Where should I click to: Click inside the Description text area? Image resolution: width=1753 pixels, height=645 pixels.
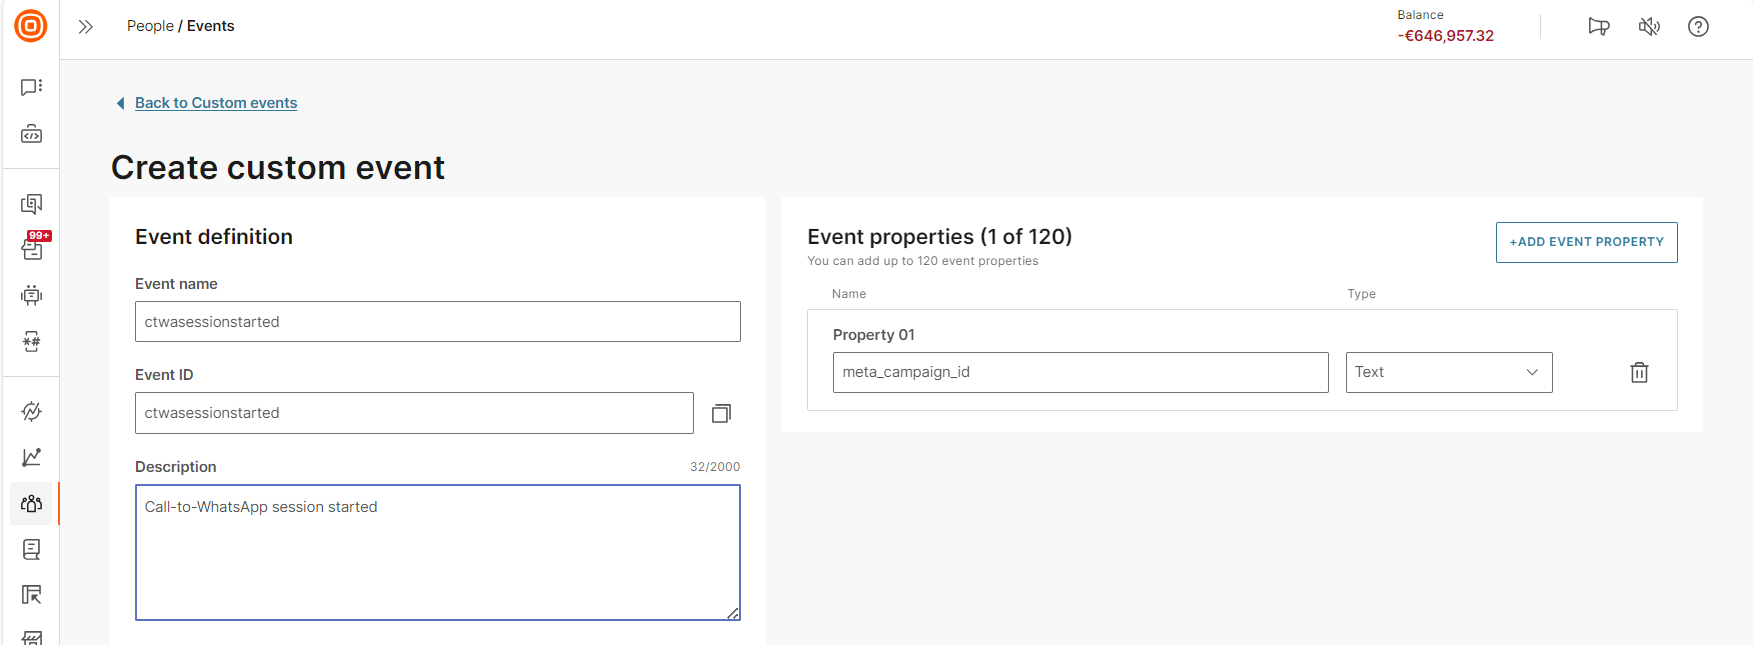438,552
